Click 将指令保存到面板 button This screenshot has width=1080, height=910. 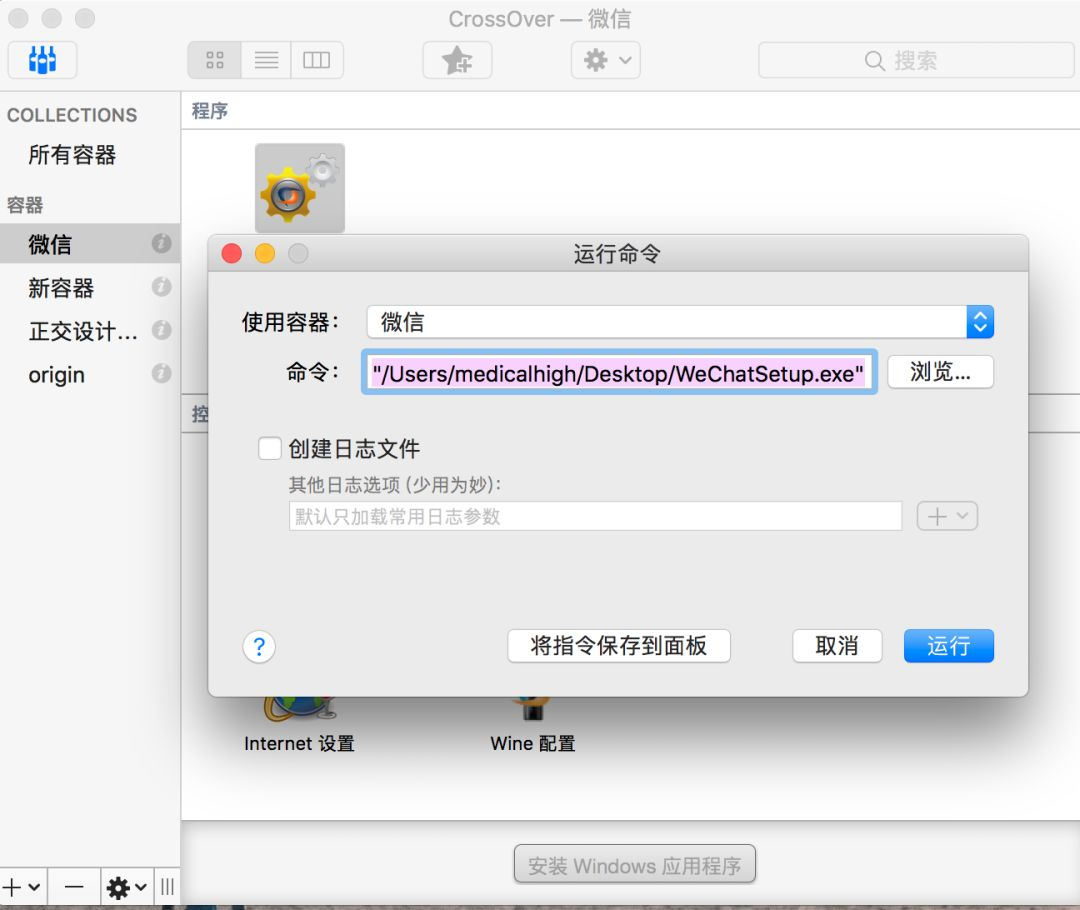(619, 646)
